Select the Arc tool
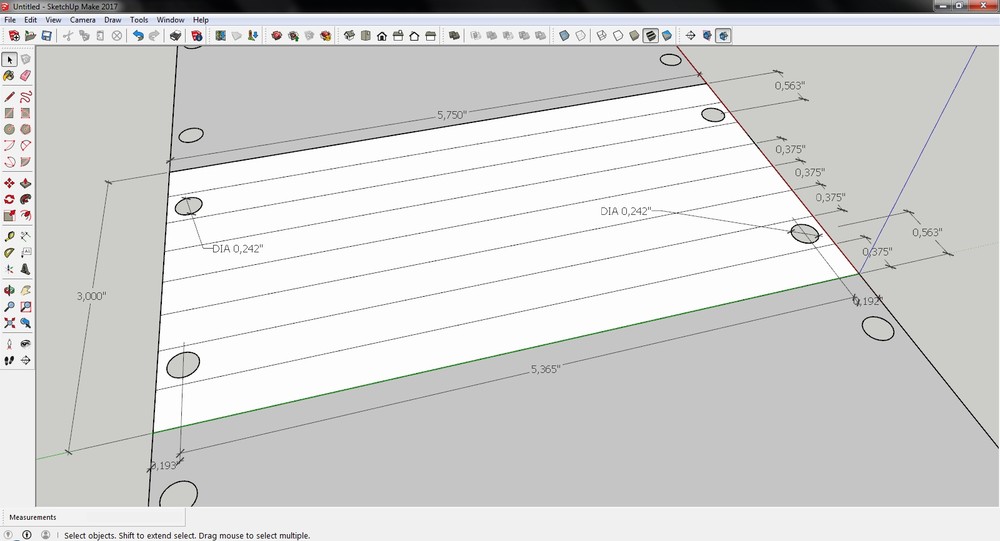Image resolution: width=1000 pixels, height=541 pixels. pos(10,145)
